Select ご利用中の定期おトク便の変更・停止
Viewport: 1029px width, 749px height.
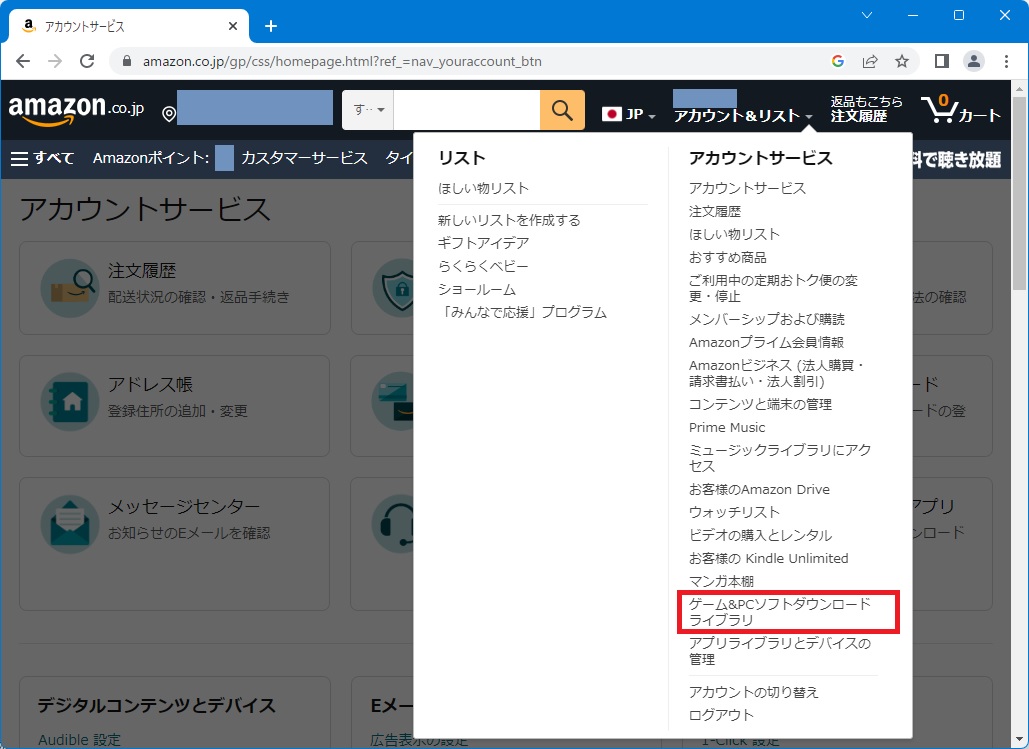(x=773, y=288)
